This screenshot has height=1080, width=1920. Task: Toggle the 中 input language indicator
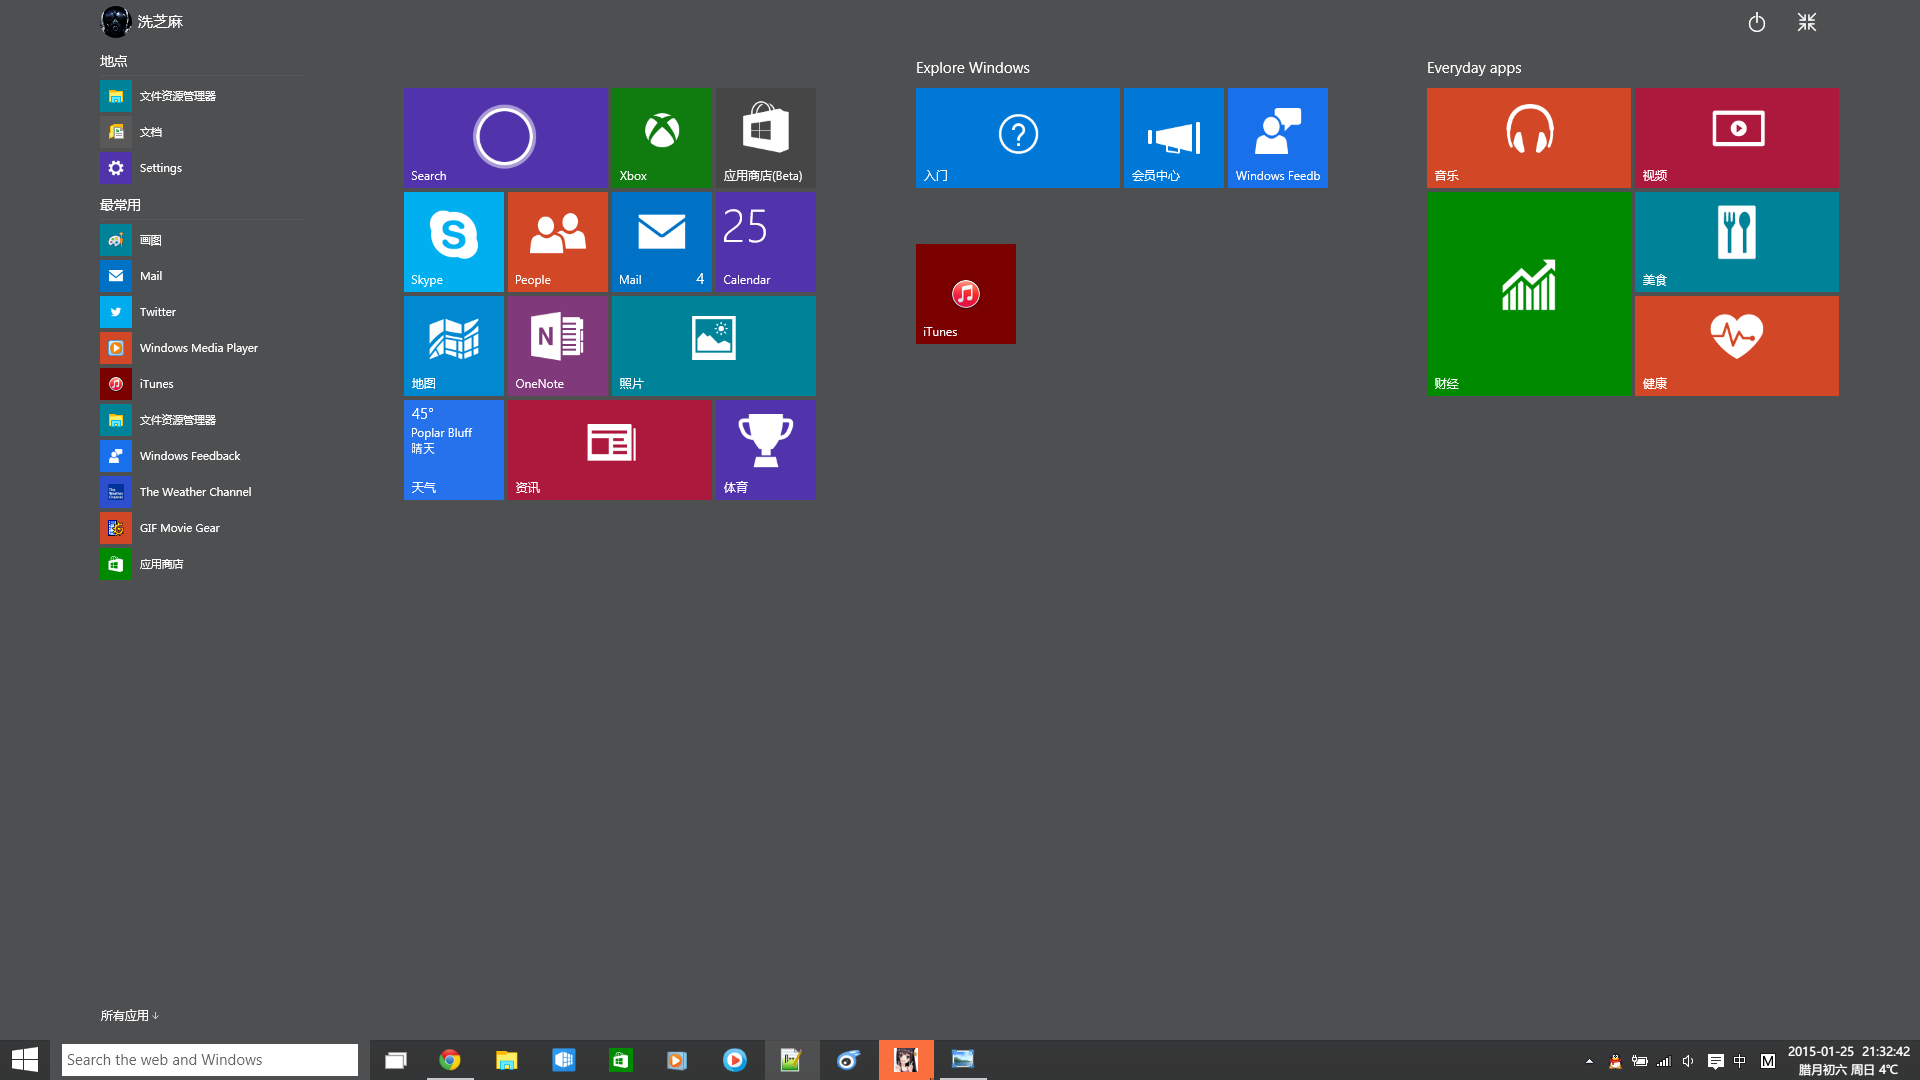tap(1740, 1061)
